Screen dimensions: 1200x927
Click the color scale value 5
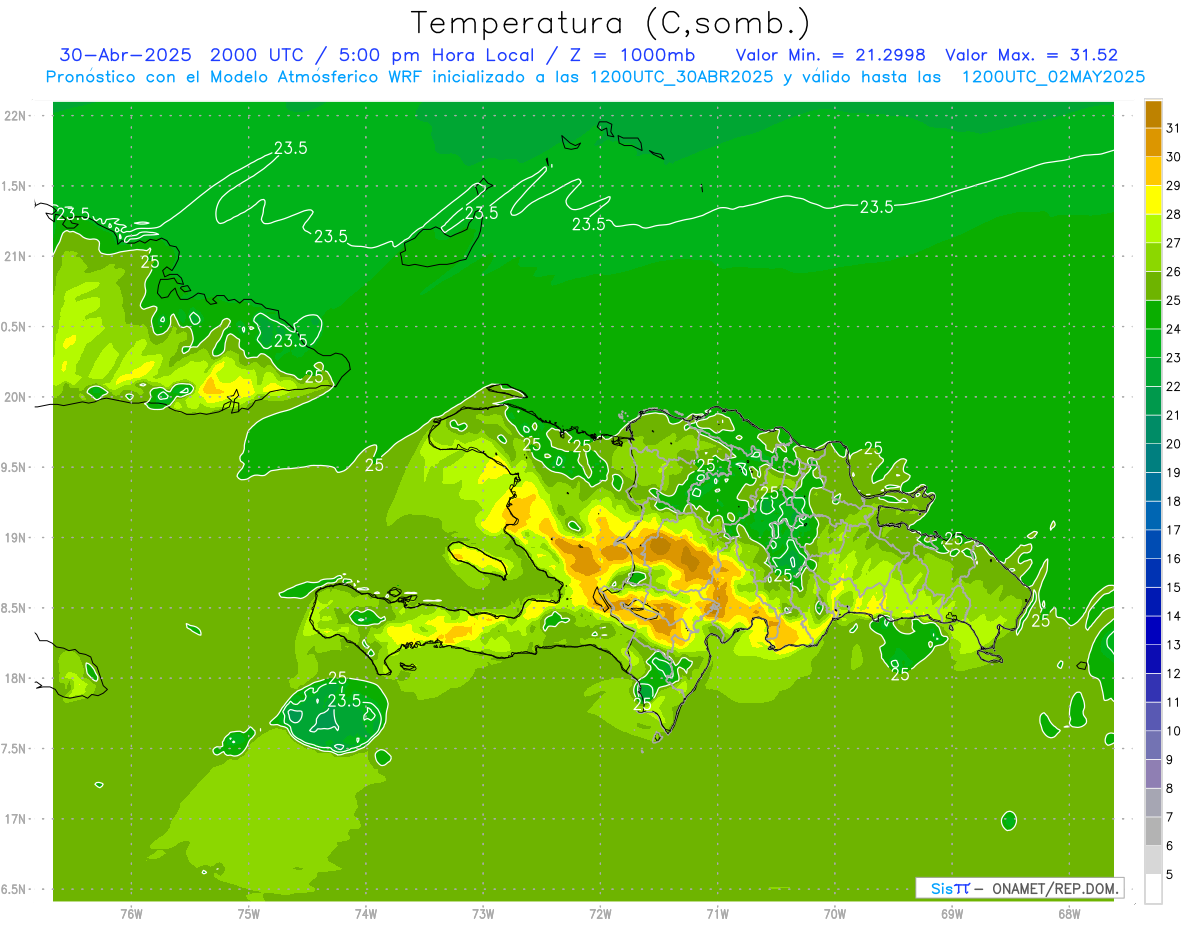point(1170,874)
